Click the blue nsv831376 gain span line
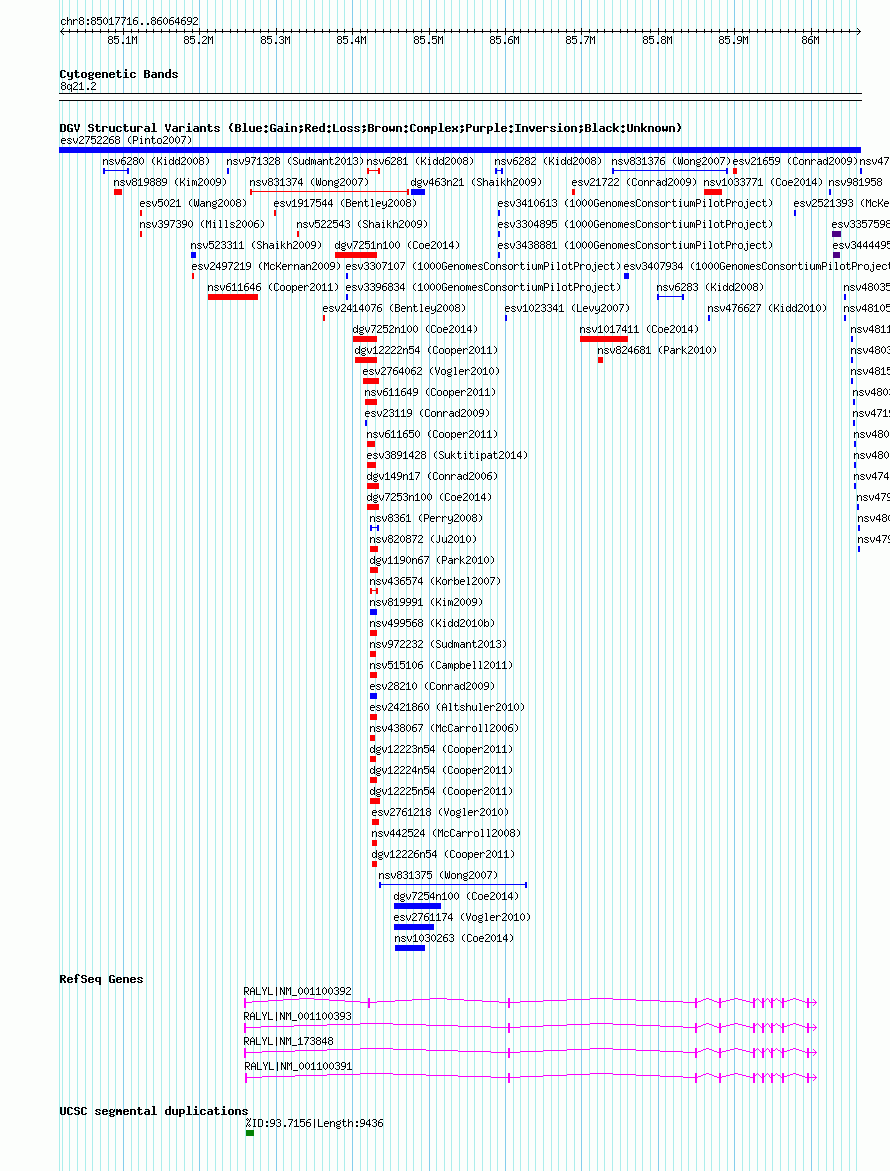Image resolution: width=890 pixels, height=1171 pixels. 670,171
